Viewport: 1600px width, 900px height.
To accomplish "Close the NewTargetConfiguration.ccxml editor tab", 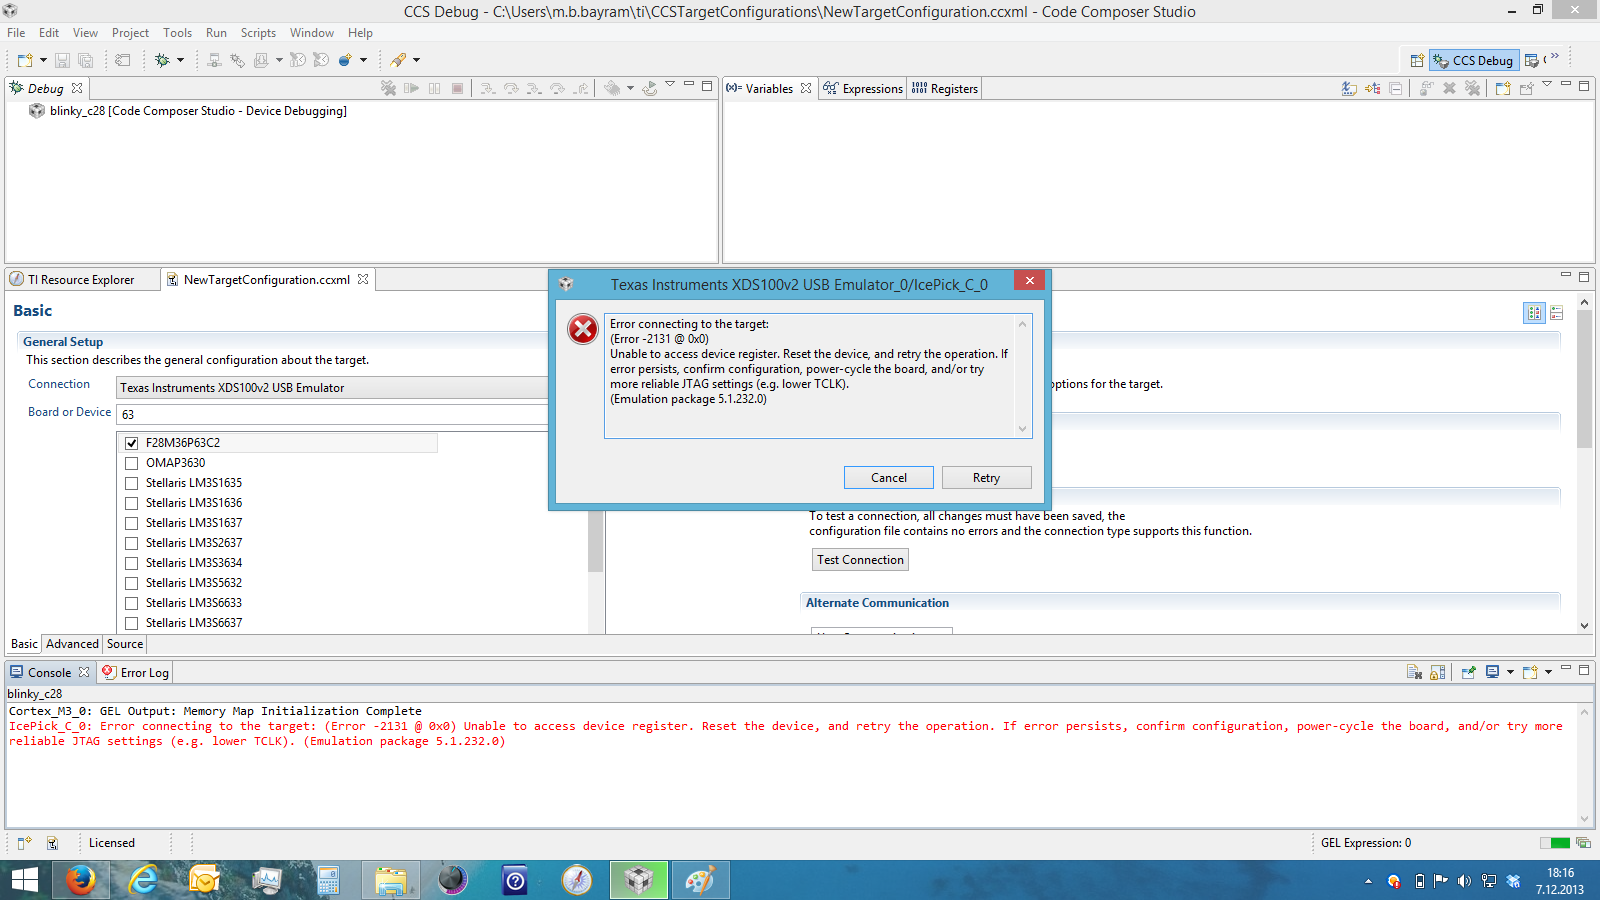I will tap(363, 280).
